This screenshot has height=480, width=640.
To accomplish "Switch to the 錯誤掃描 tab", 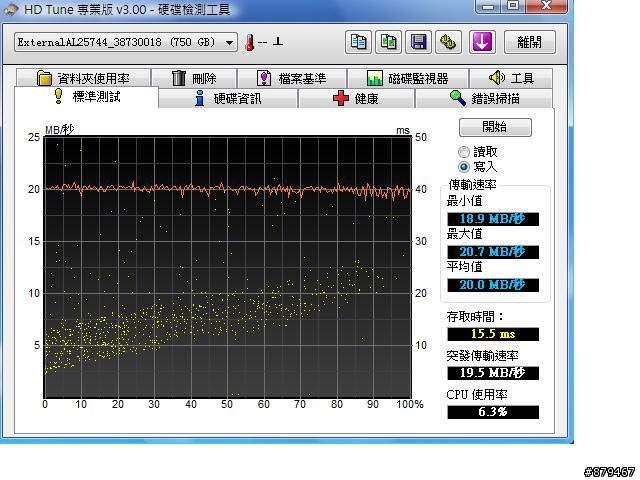I will coord(484,98).
